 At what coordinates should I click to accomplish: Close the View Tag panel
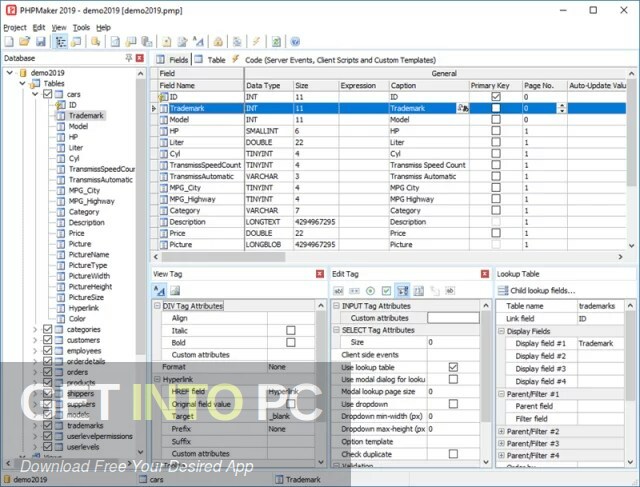320,274
